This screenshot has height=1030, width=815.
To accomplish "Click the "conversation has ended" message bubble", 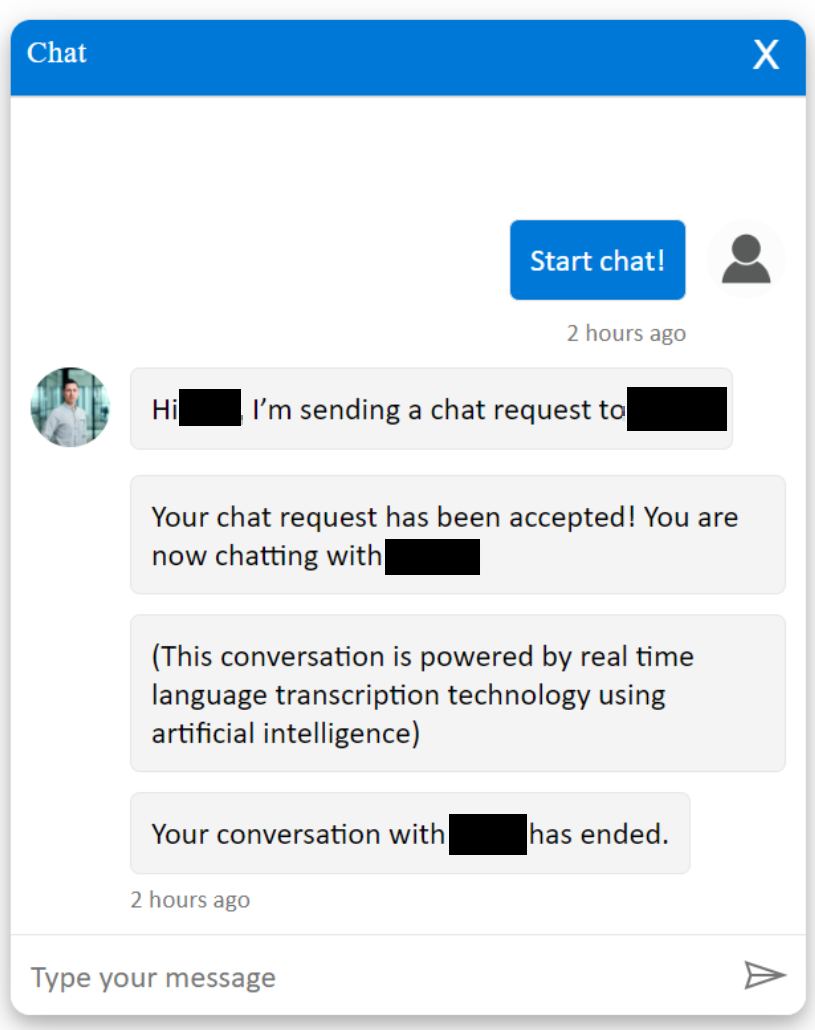I will [x=409, y=834].
